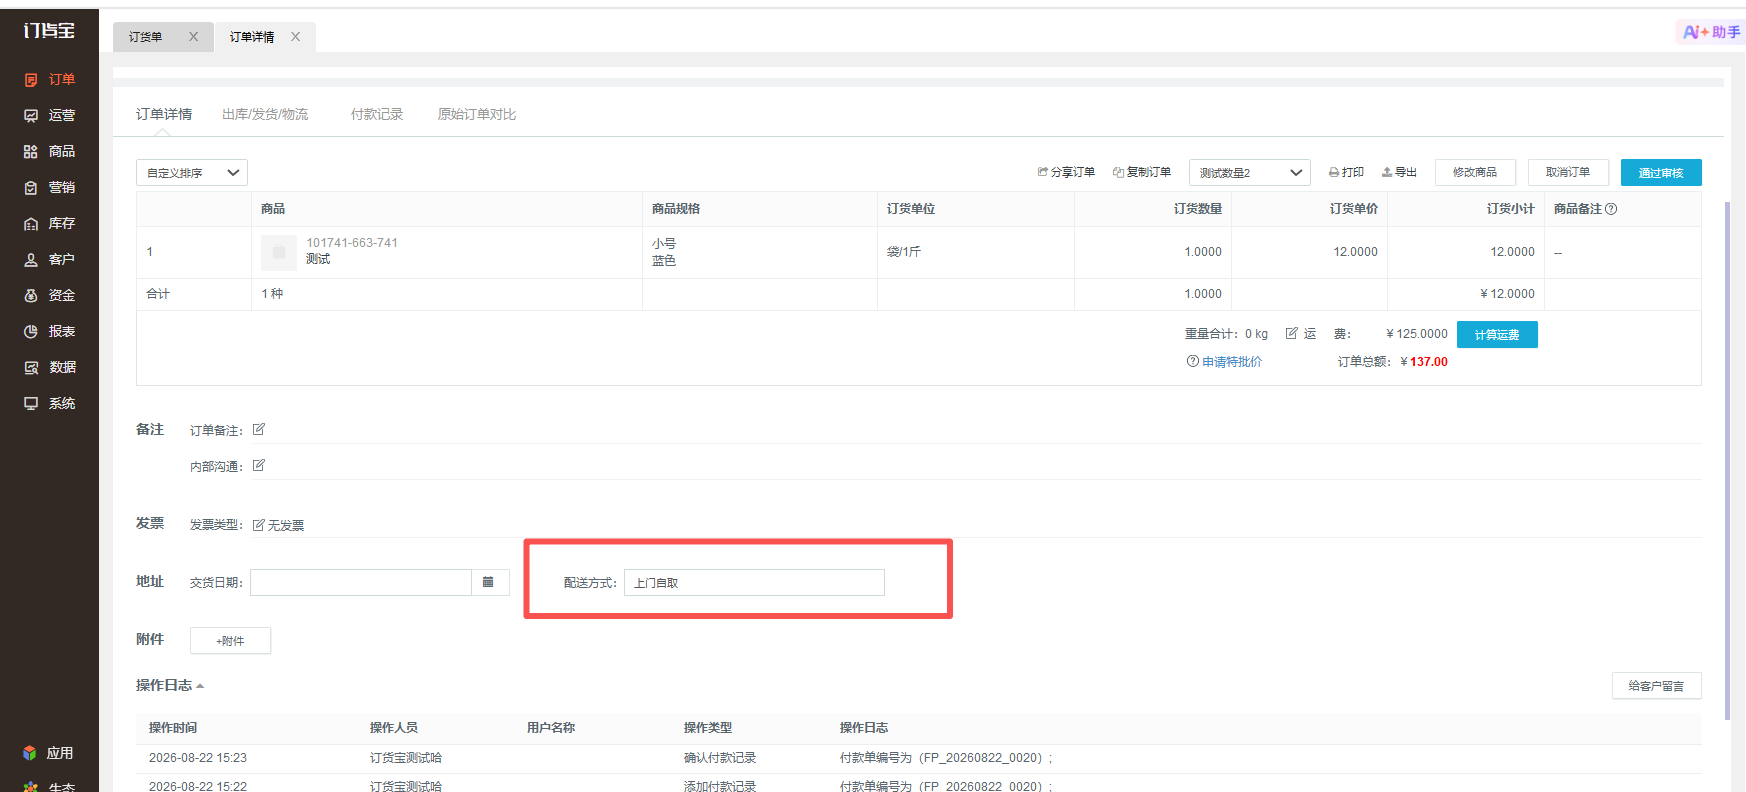This screenshot has width=1746, height=792.
Task: Click the 申请特批价 link
Action: (x=1232, y=362)
